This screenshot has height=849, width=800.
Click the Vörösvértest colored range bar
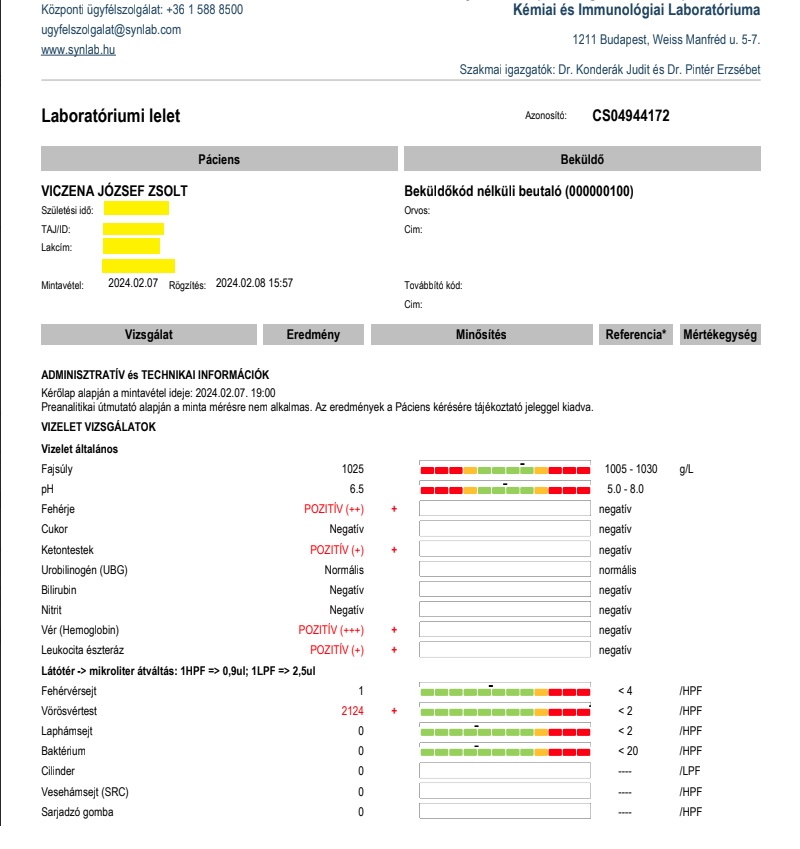pos(505,714)
